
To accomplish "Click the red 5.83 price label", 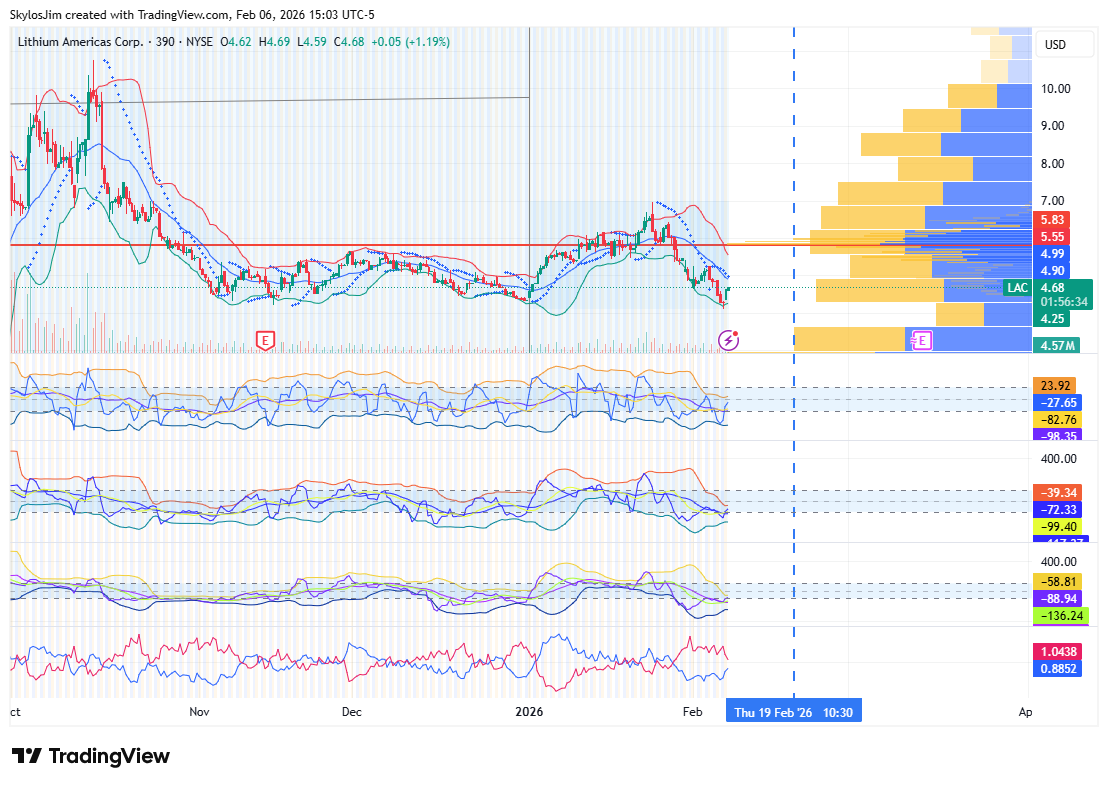I will 1051,220.
